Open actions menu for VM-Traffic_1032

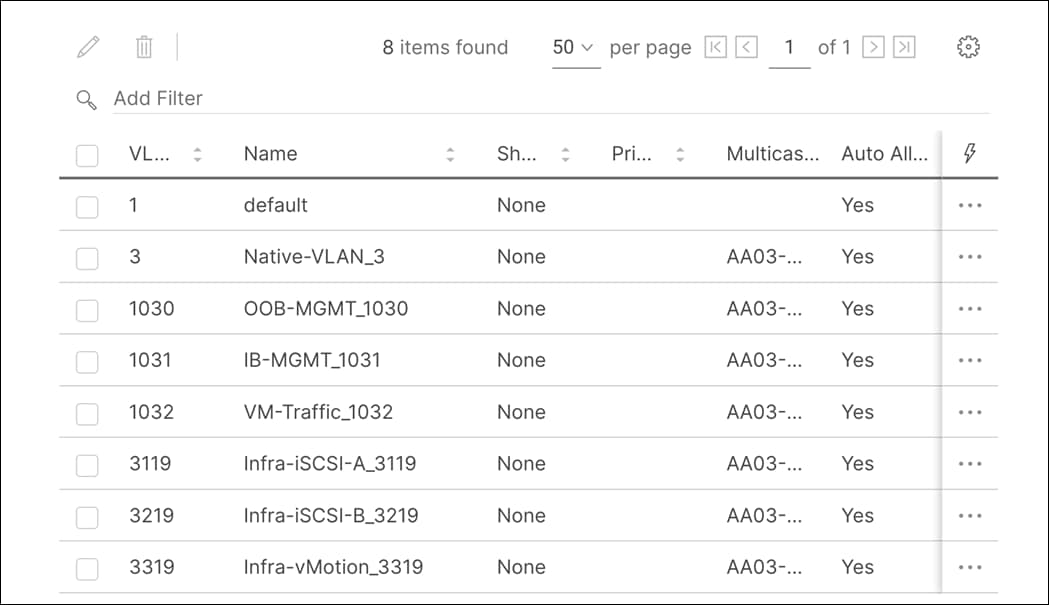pos(968,411)
